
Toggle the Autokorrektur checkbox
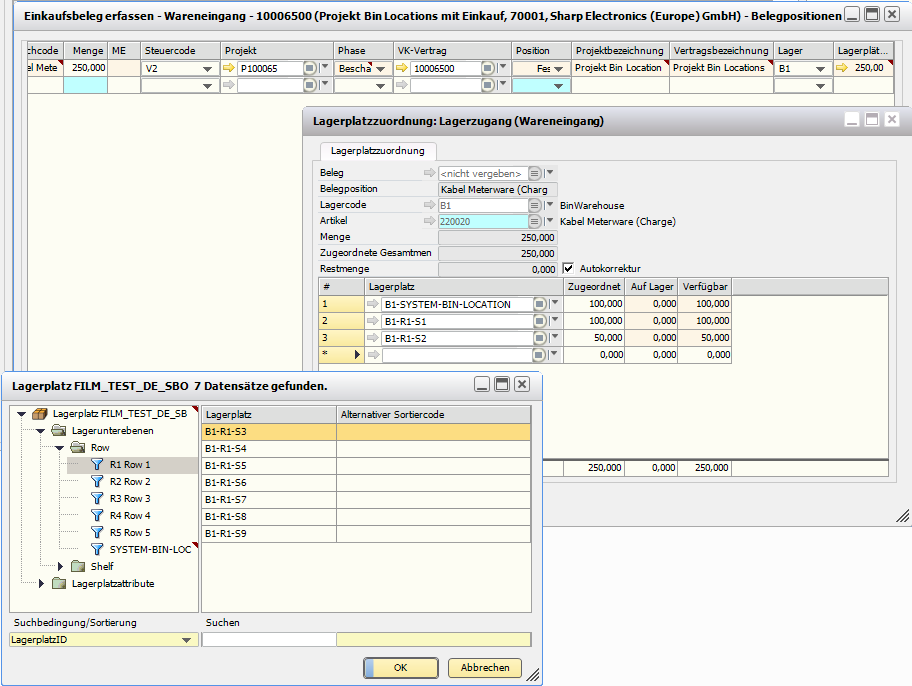click(568, 269)
